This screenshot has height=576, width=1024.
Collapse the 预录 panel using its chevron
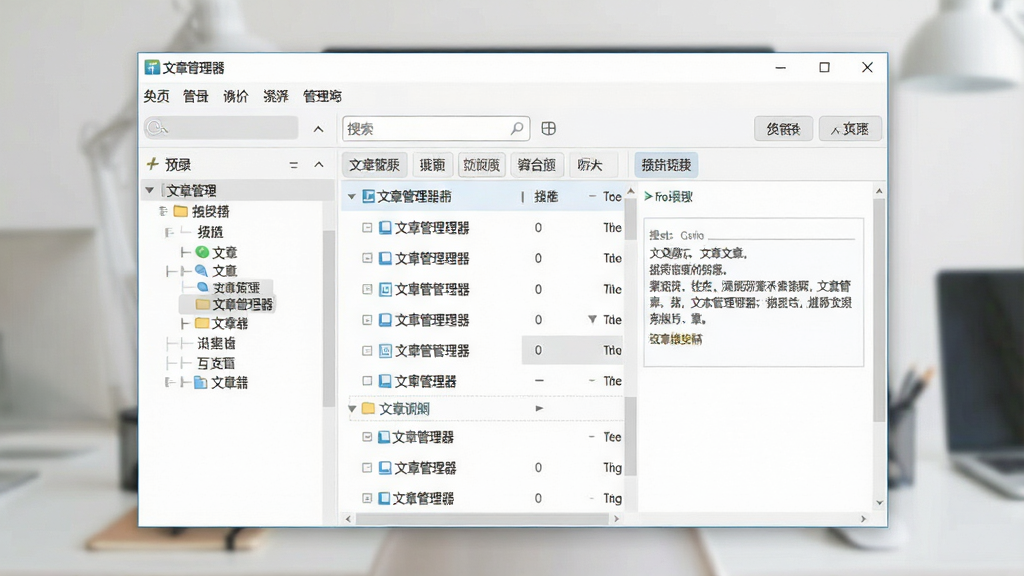319,165
